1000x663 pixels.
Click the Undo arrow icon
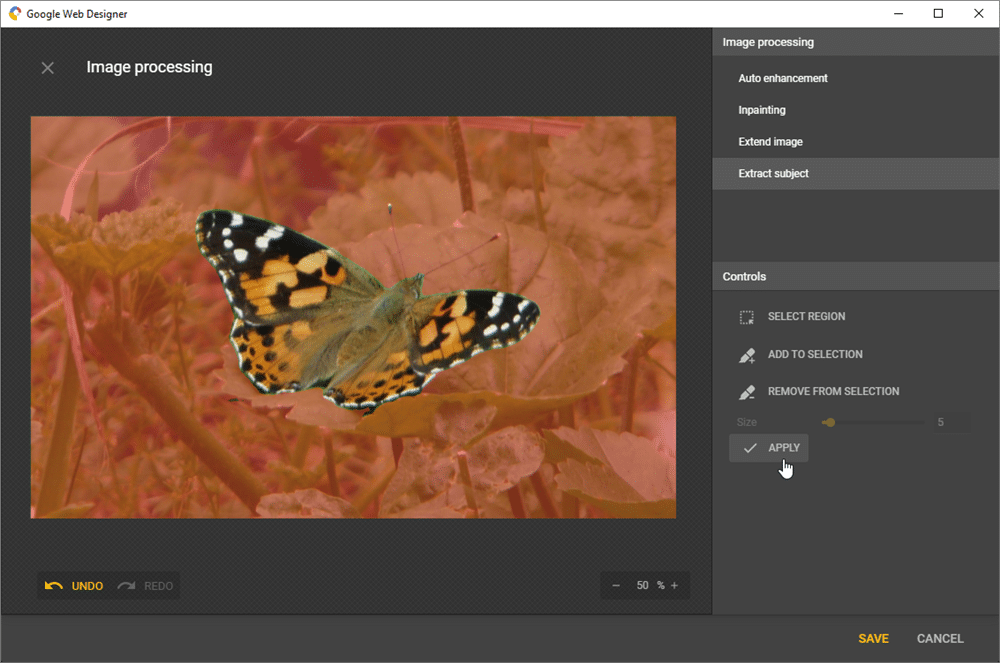click(x=54, y=586)
